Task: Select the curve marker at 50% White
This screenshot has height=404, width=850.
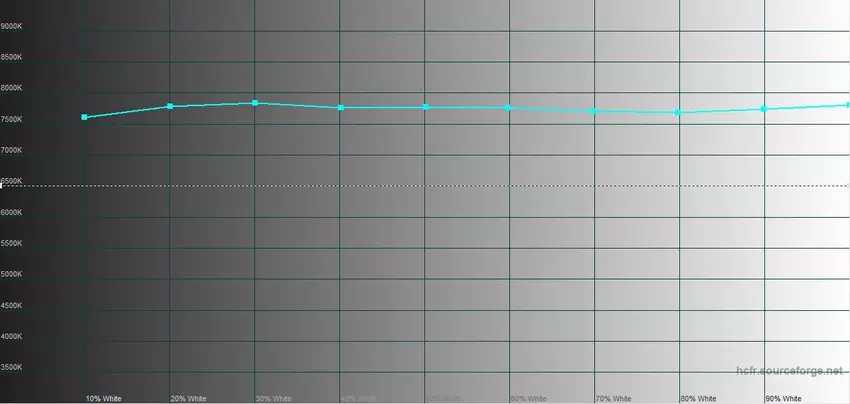Action: 425,107
